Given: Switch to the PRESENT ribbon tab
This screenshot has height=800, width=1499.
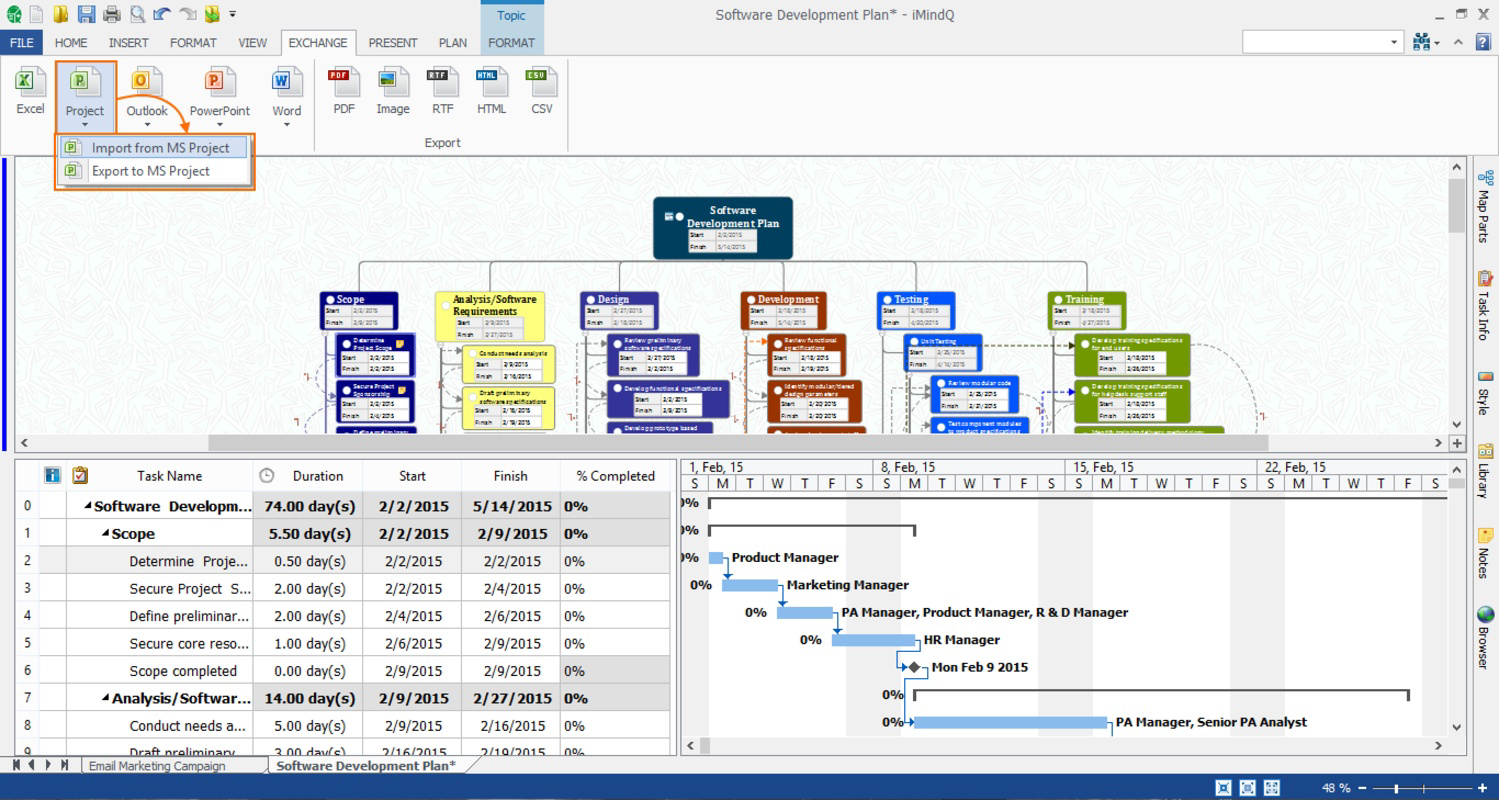Looking at the screenshot, I should (393, 43).
